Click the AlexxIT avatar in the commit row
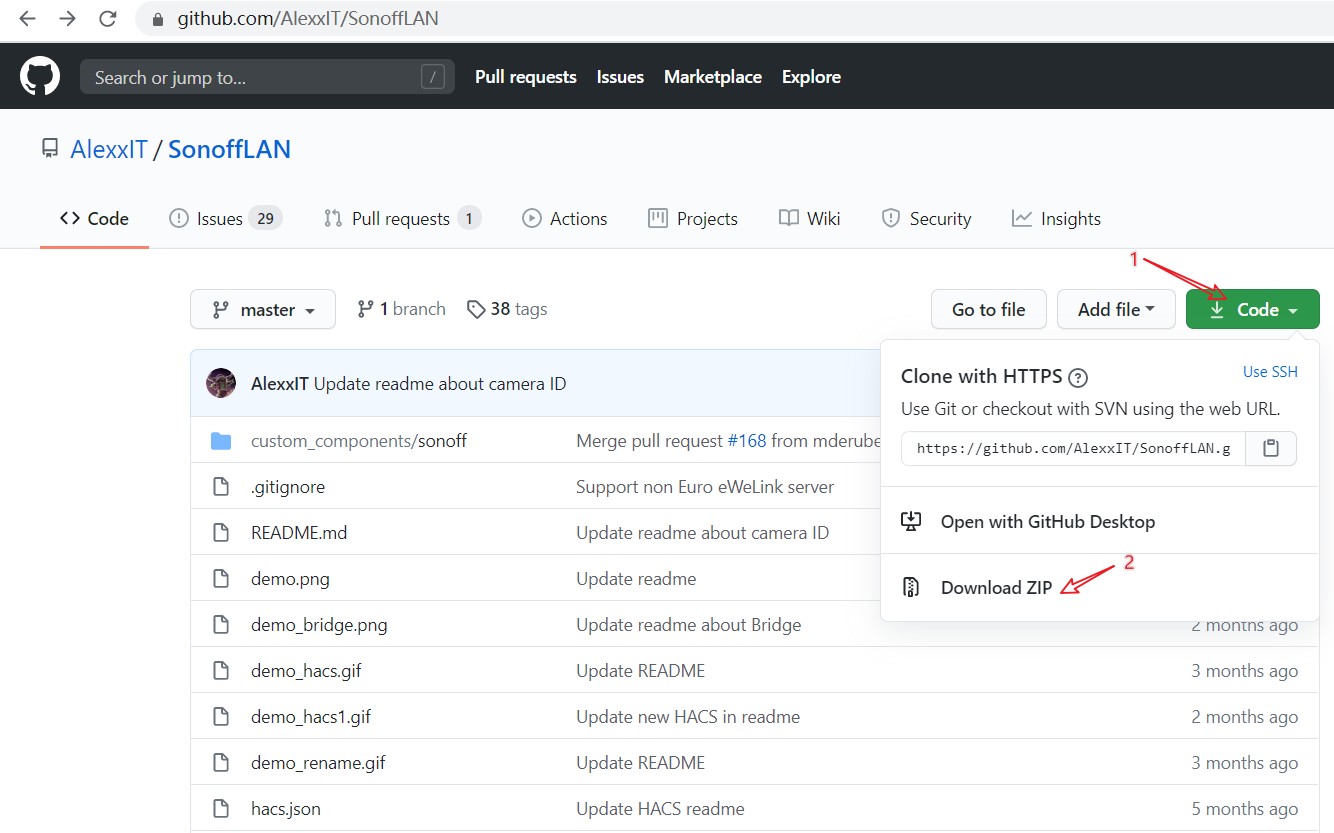1334x833 pixels. tap(221, 384)
